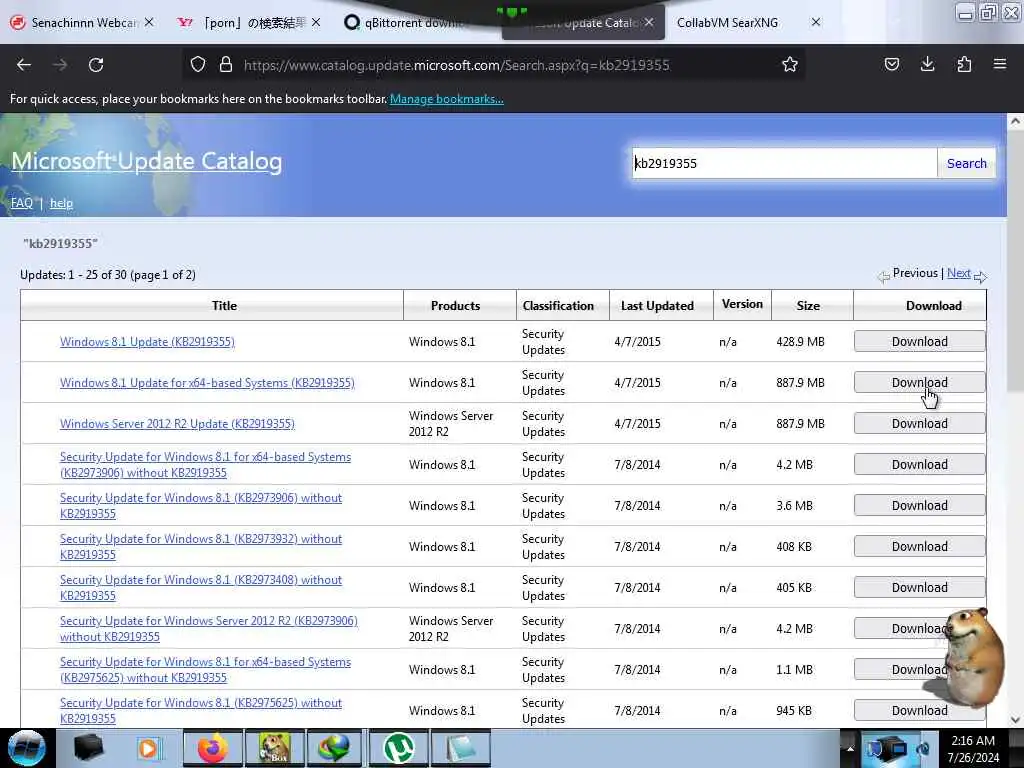Download the 3.6 MB security update
1024x768 pixels.
point(920,505)
